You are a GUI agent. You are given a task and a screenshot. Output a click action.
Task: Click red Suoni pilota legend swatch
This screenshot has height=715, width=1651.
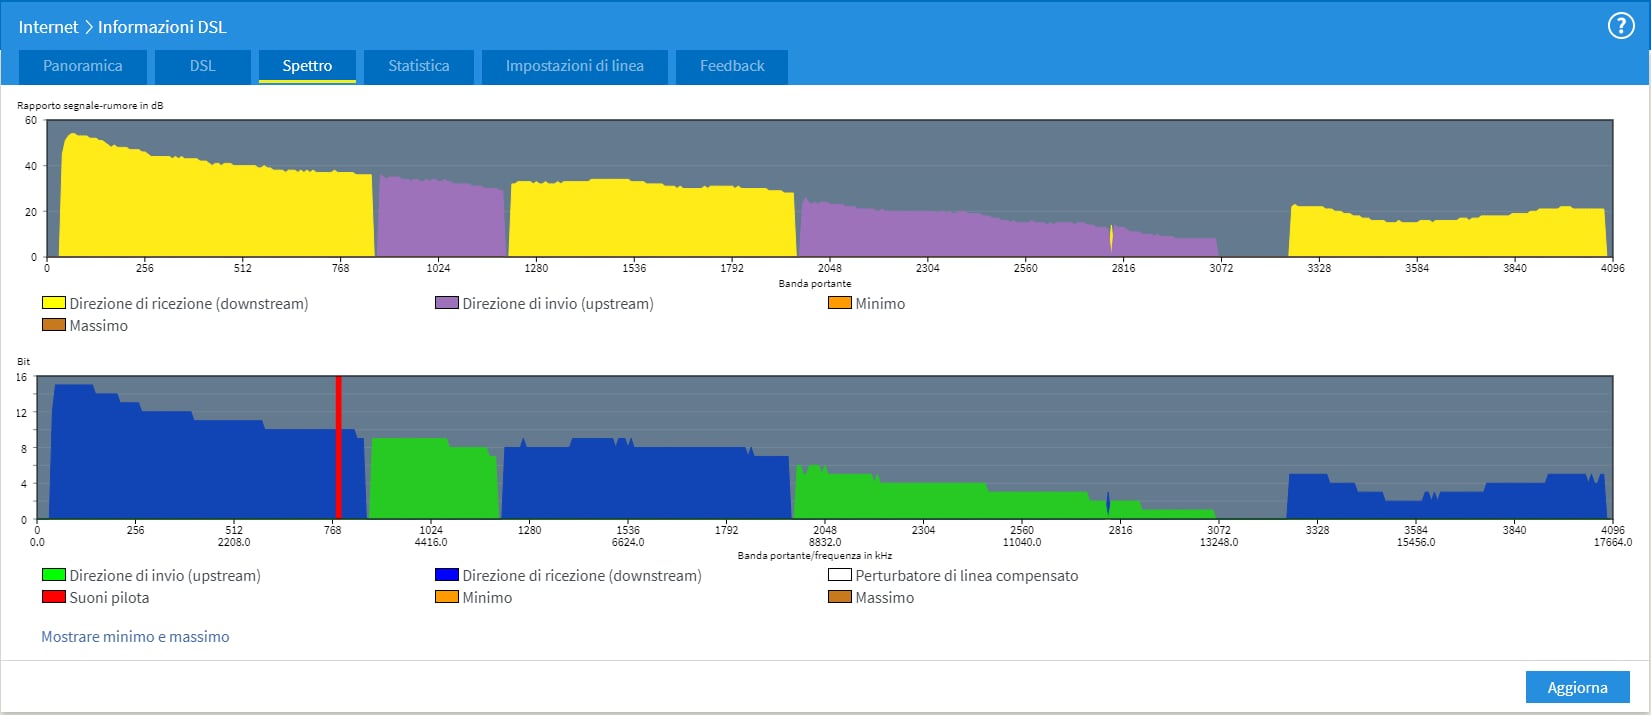[x=53, y=597]
